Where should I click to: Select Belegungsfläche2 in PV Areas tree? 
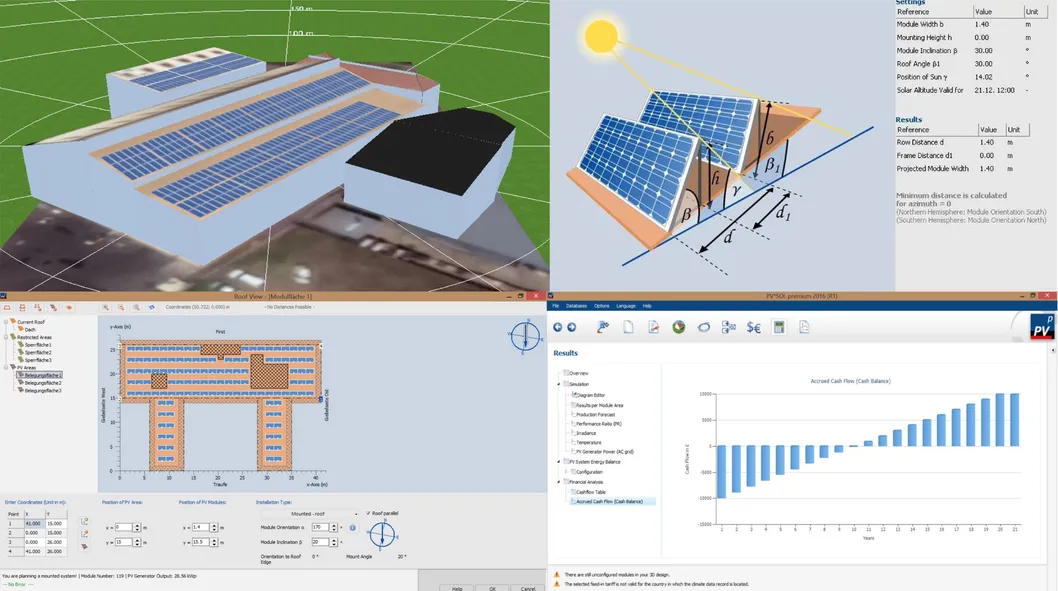(x=44, y=383)
